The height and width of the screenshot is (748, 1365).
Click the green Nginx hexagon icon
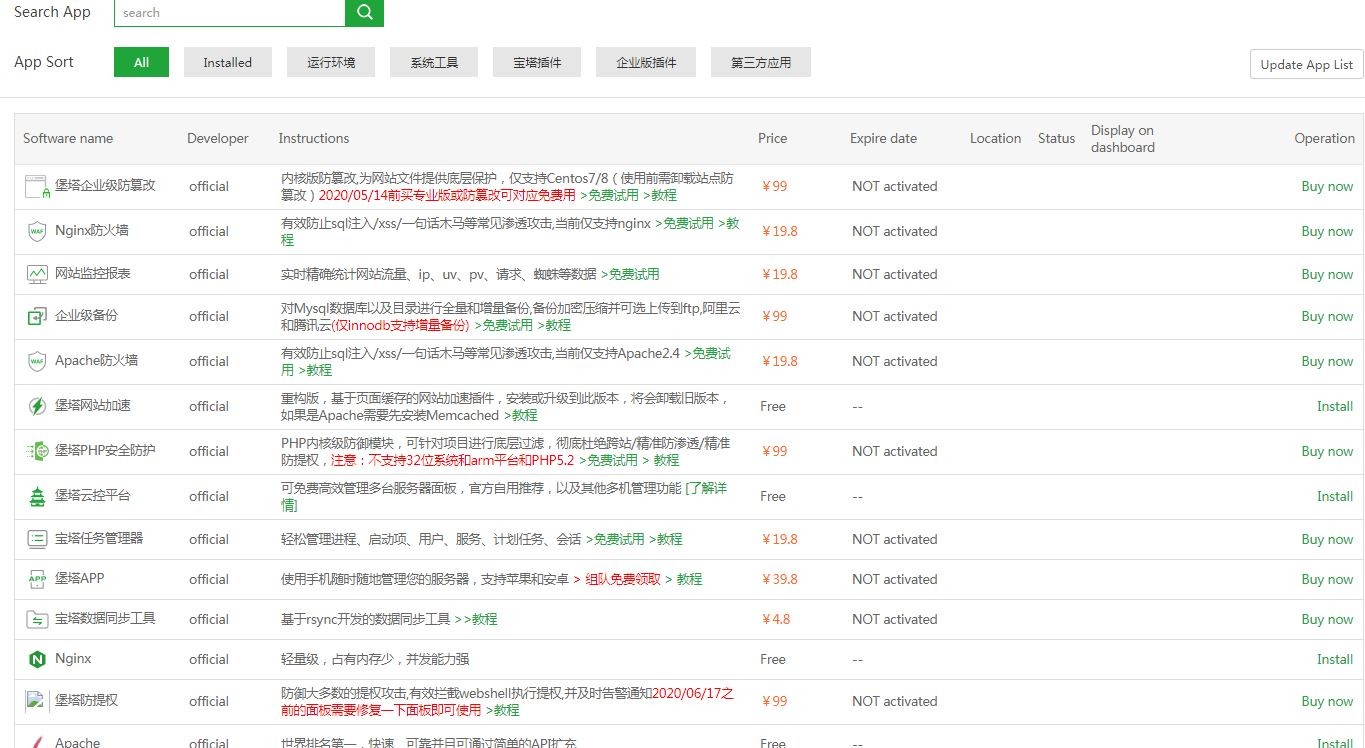click(37, 659)
